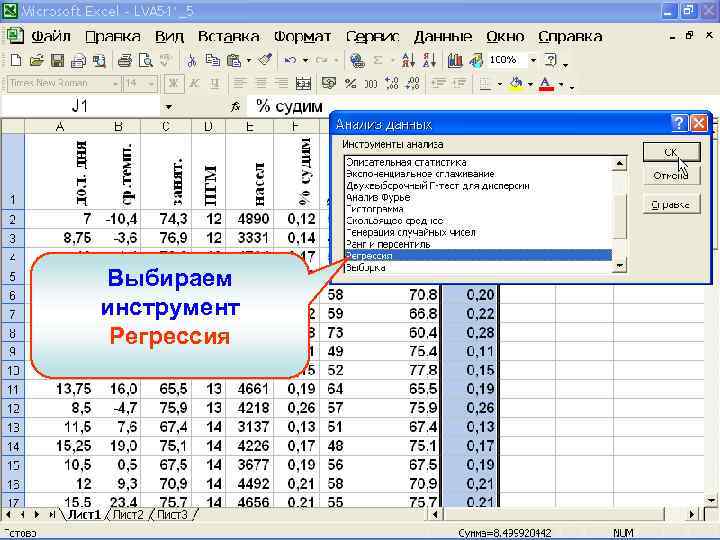This screenshot has width=720, height=540.
Task: Open the Сервис menu
Action: 372,36
